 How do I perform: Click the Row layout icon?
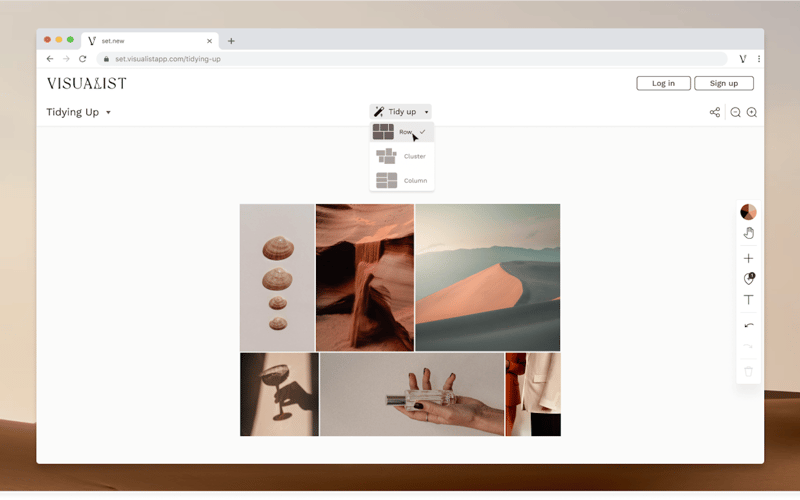[383, 132]
